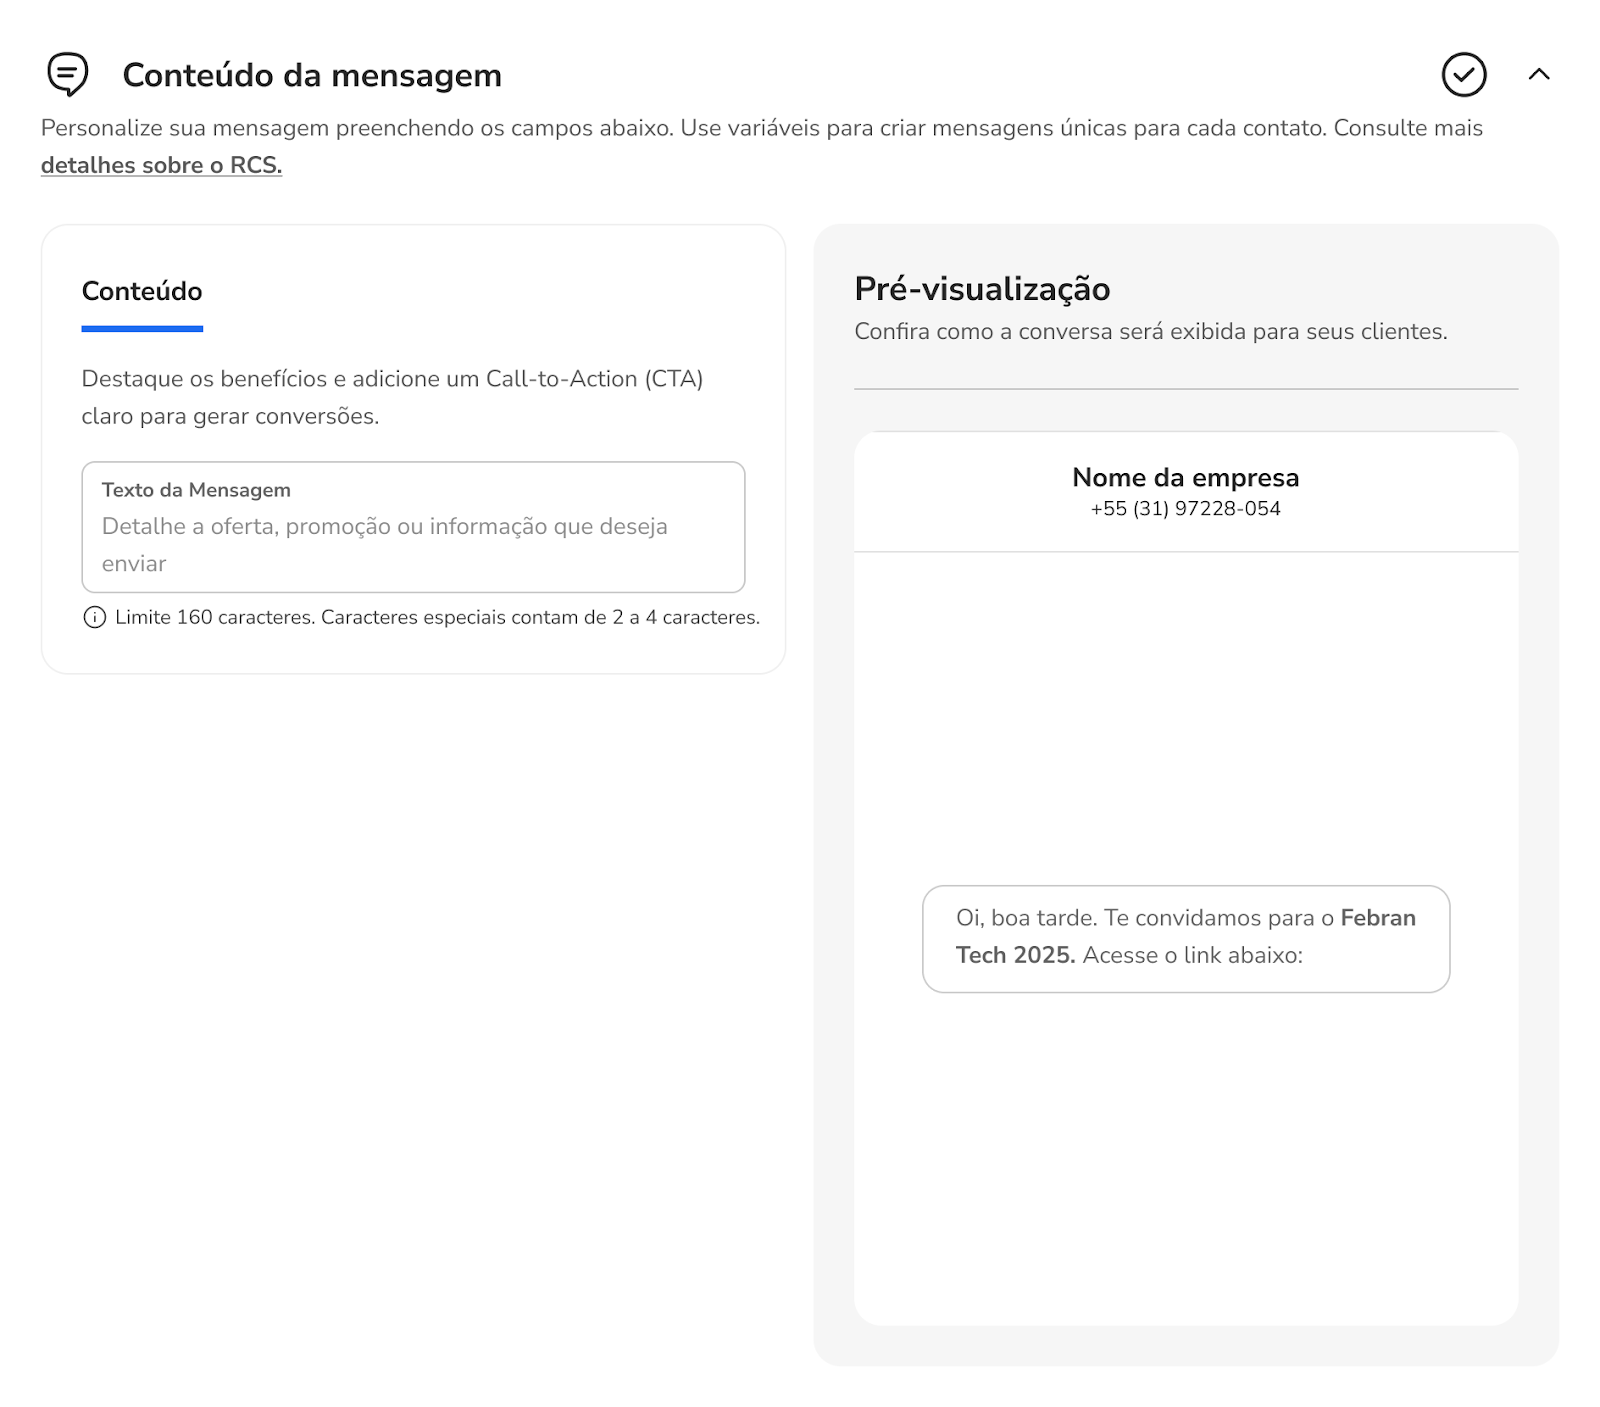Select the "Conteúdo" tab
This screenshot has width=1600, height=1407.
click(142, 292)
